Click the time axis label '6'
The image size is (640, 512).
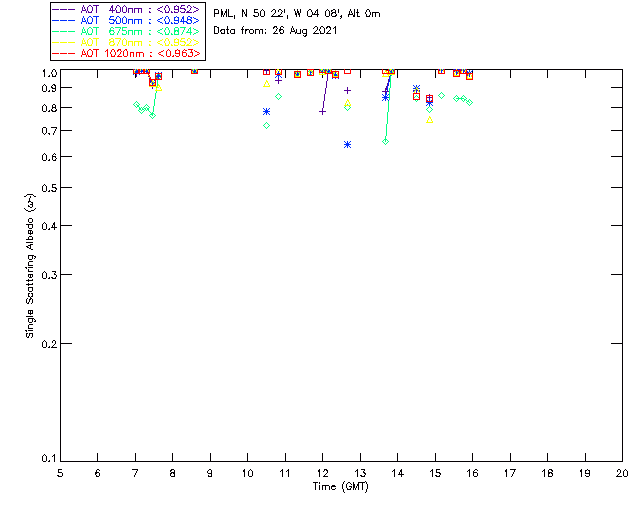point(98,473)
